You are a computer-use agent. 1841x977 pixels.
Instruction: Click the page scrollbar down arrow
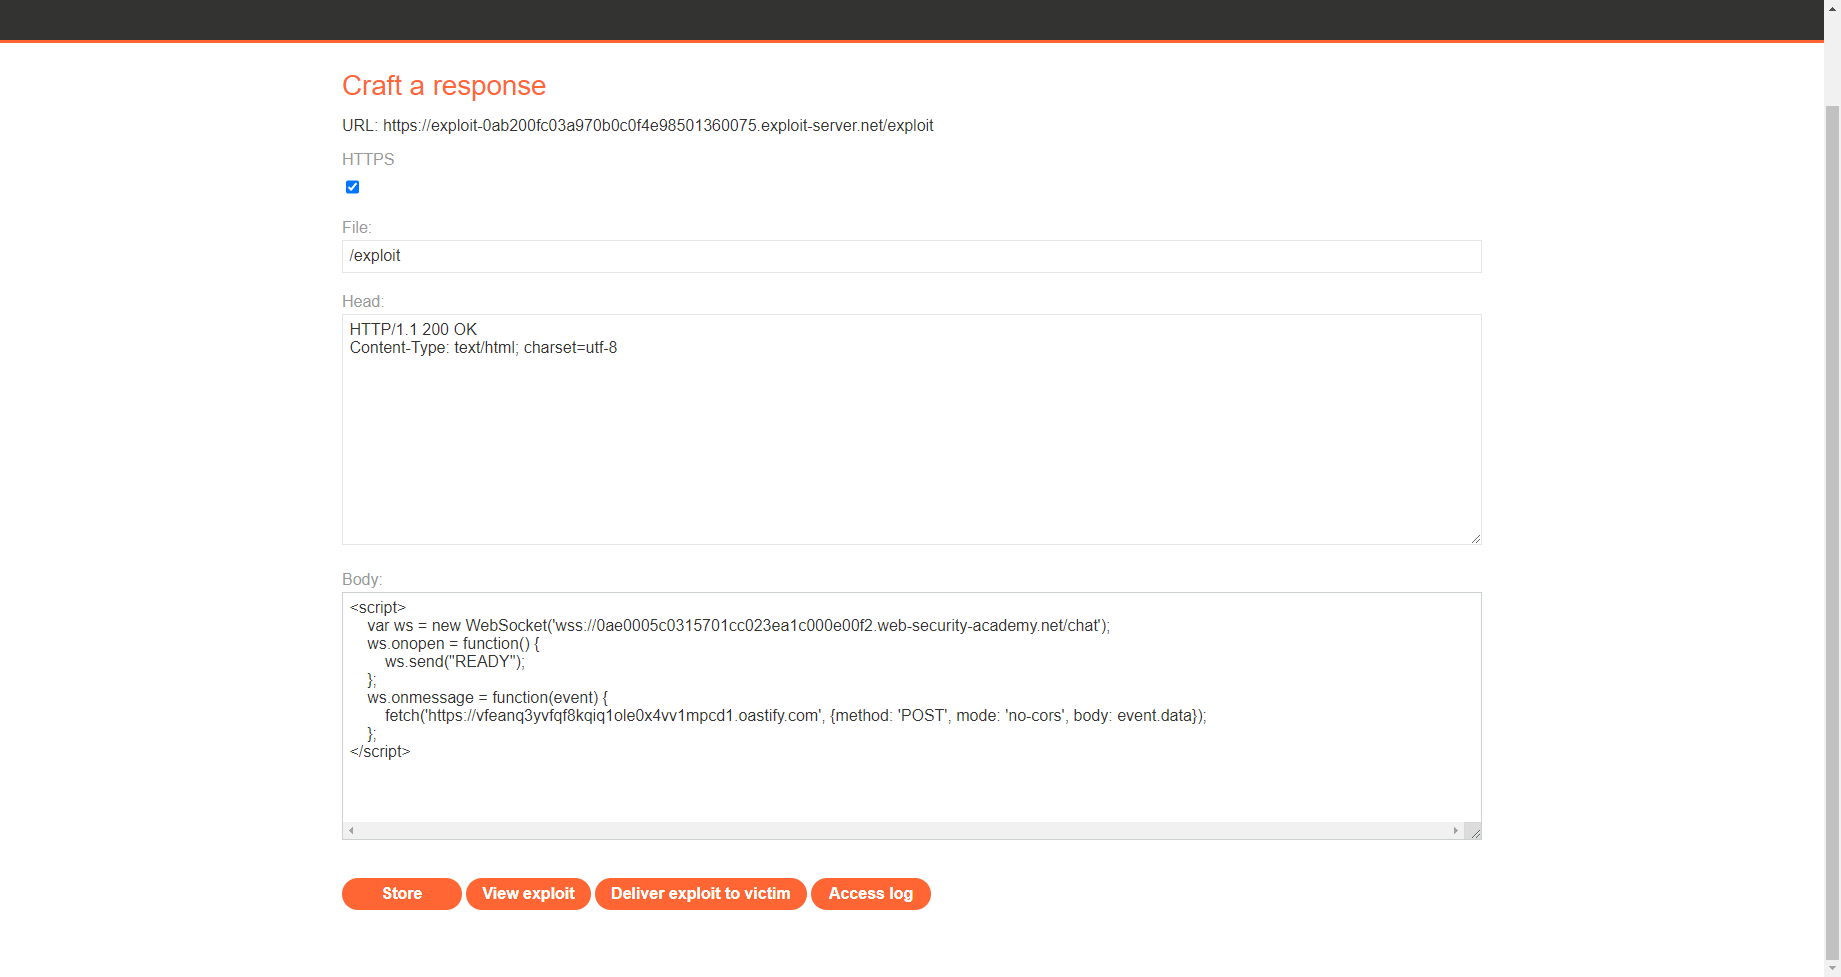1832,967
